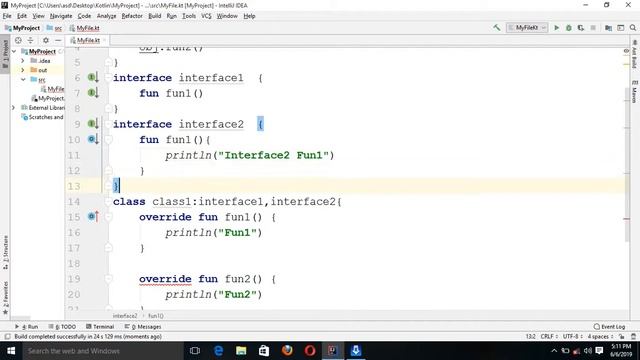Hide Project panel with minus icon
The height and width of the screenshot is (360, 640).
pyautogui.click(x=58, y=40)
